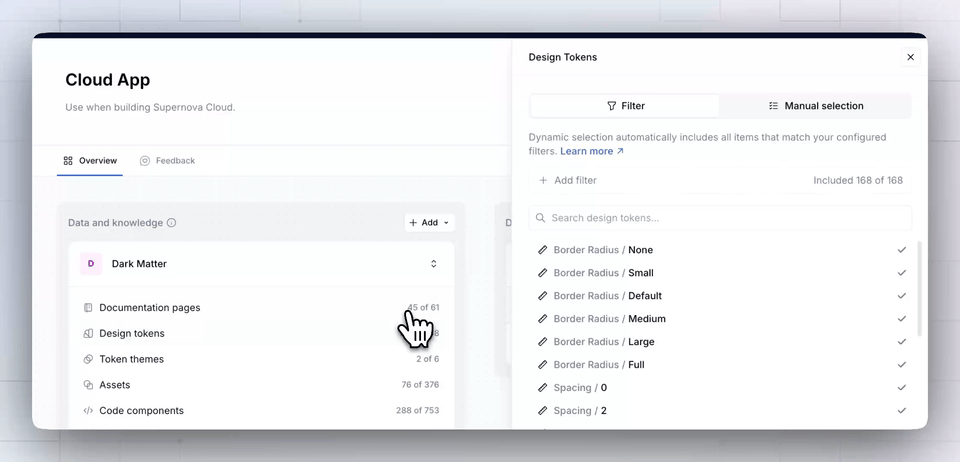
Task: Switch to Manual selection tab
Action: point(816,106)
